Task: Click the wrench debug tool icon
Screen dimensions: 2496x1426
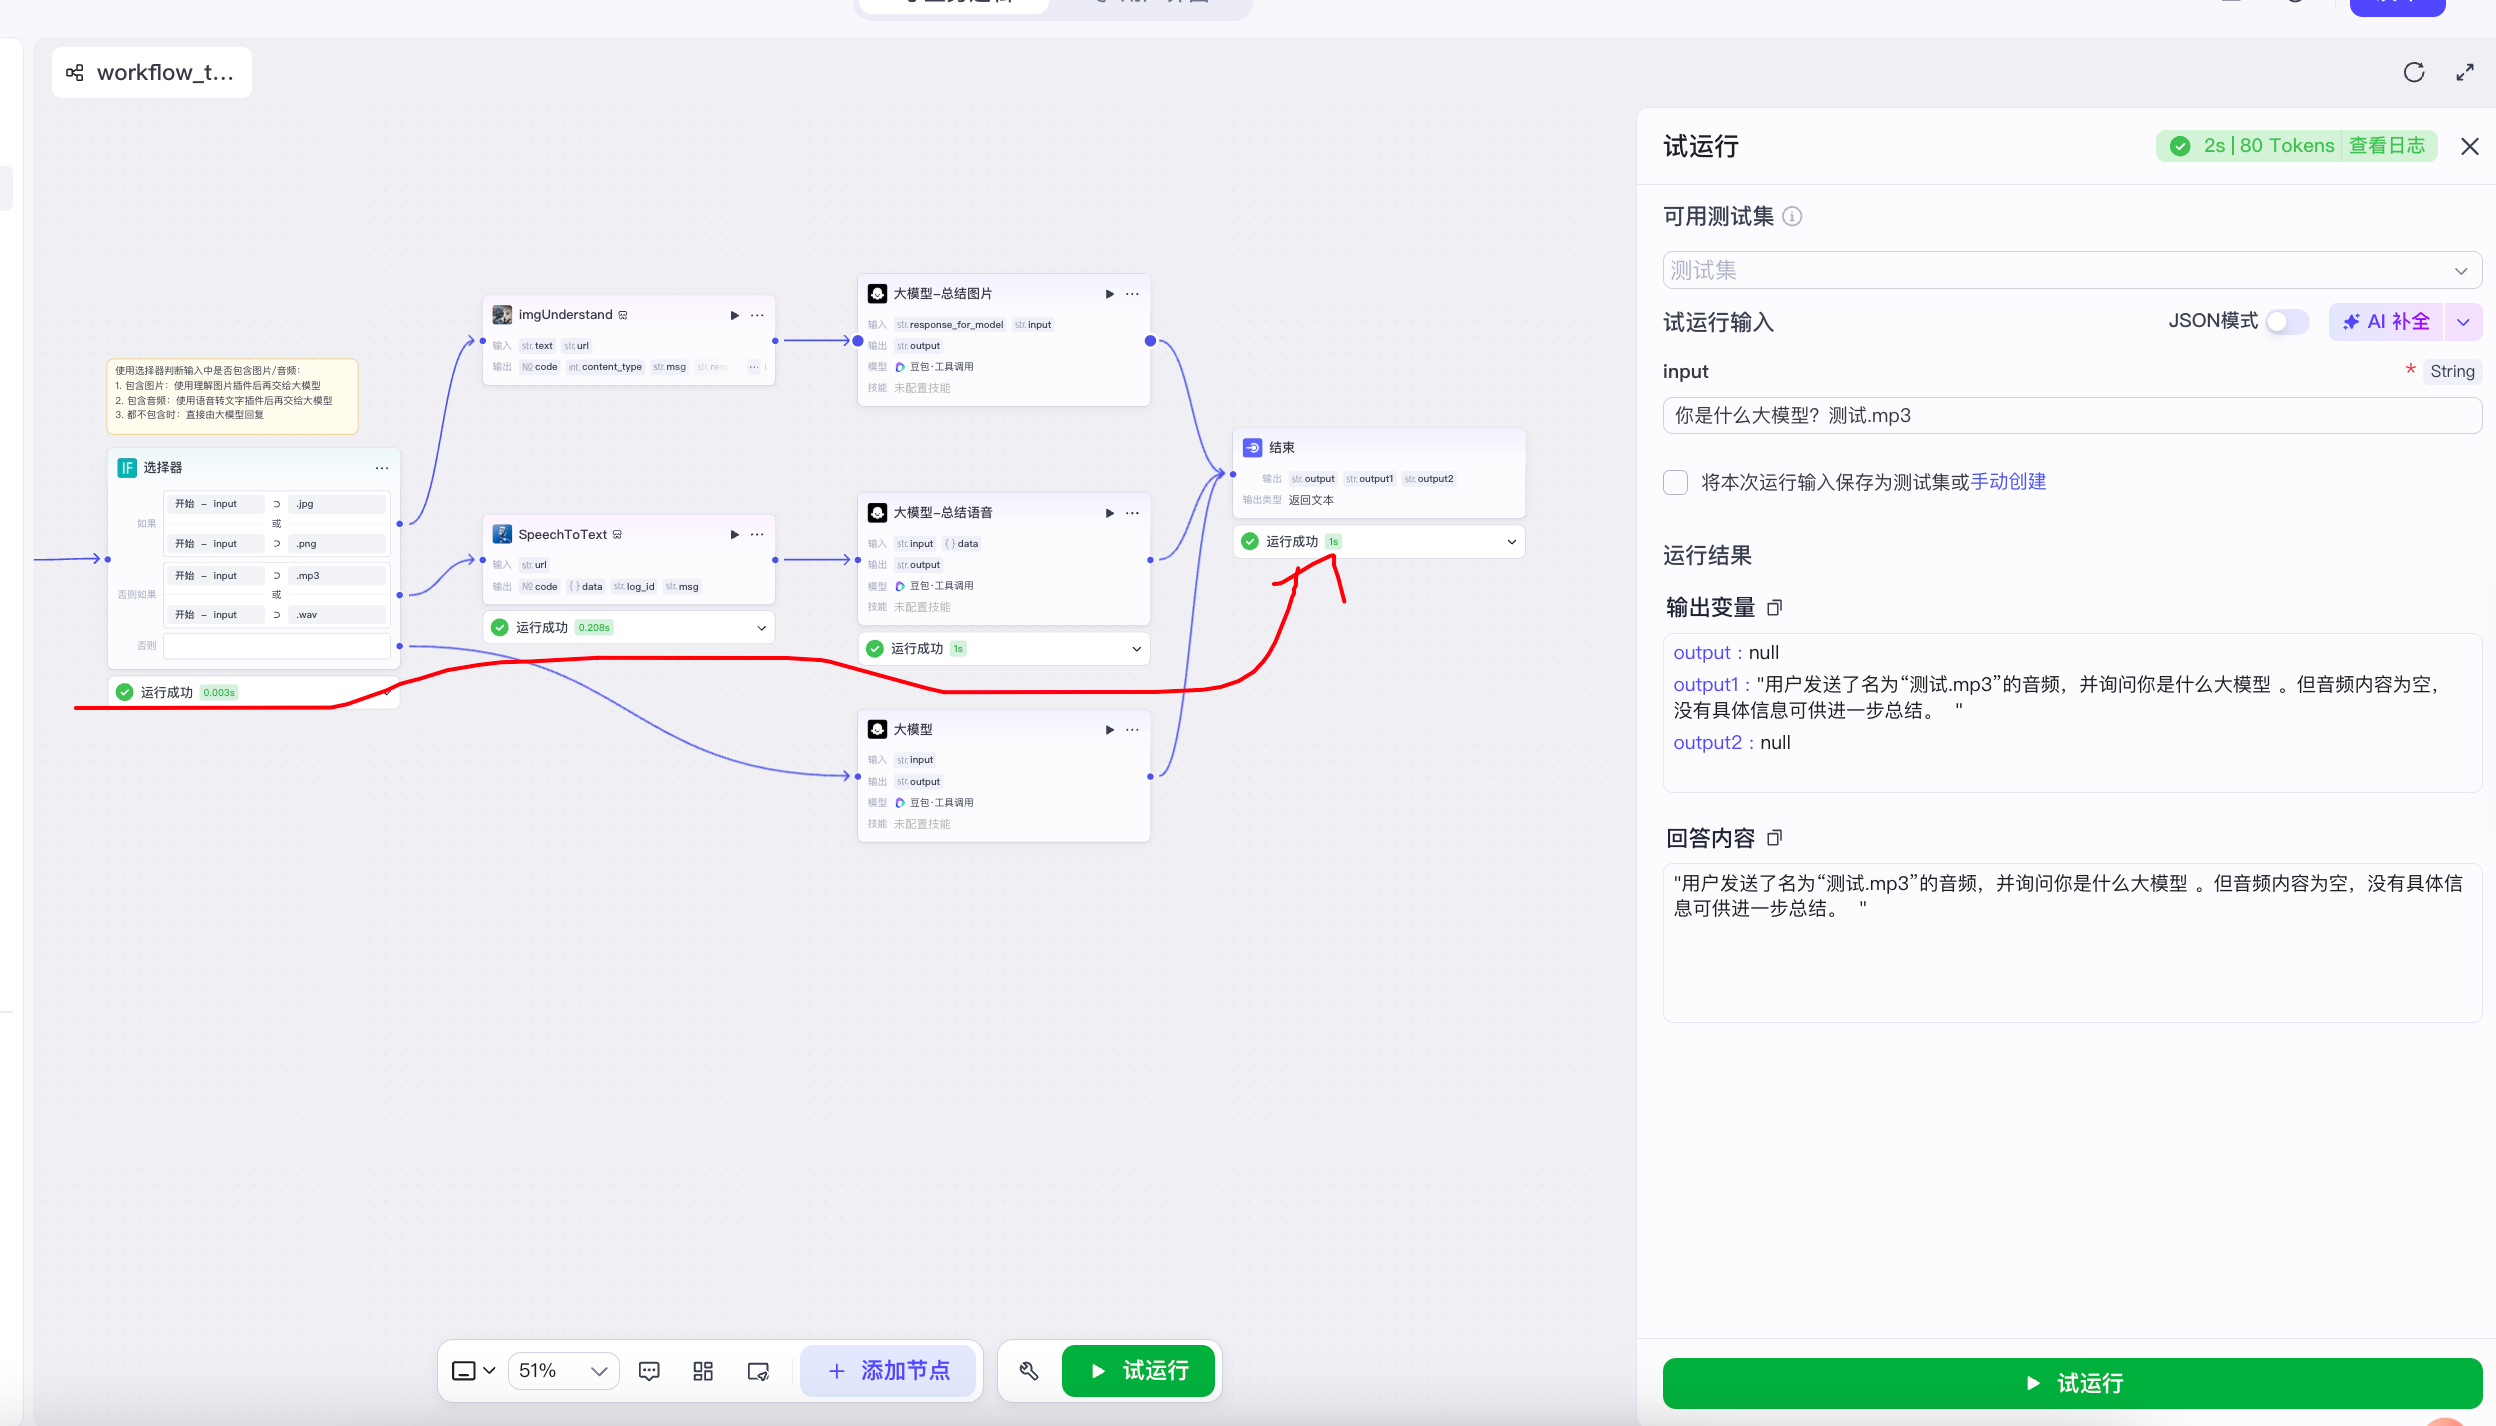Action: point(1028,1371)
